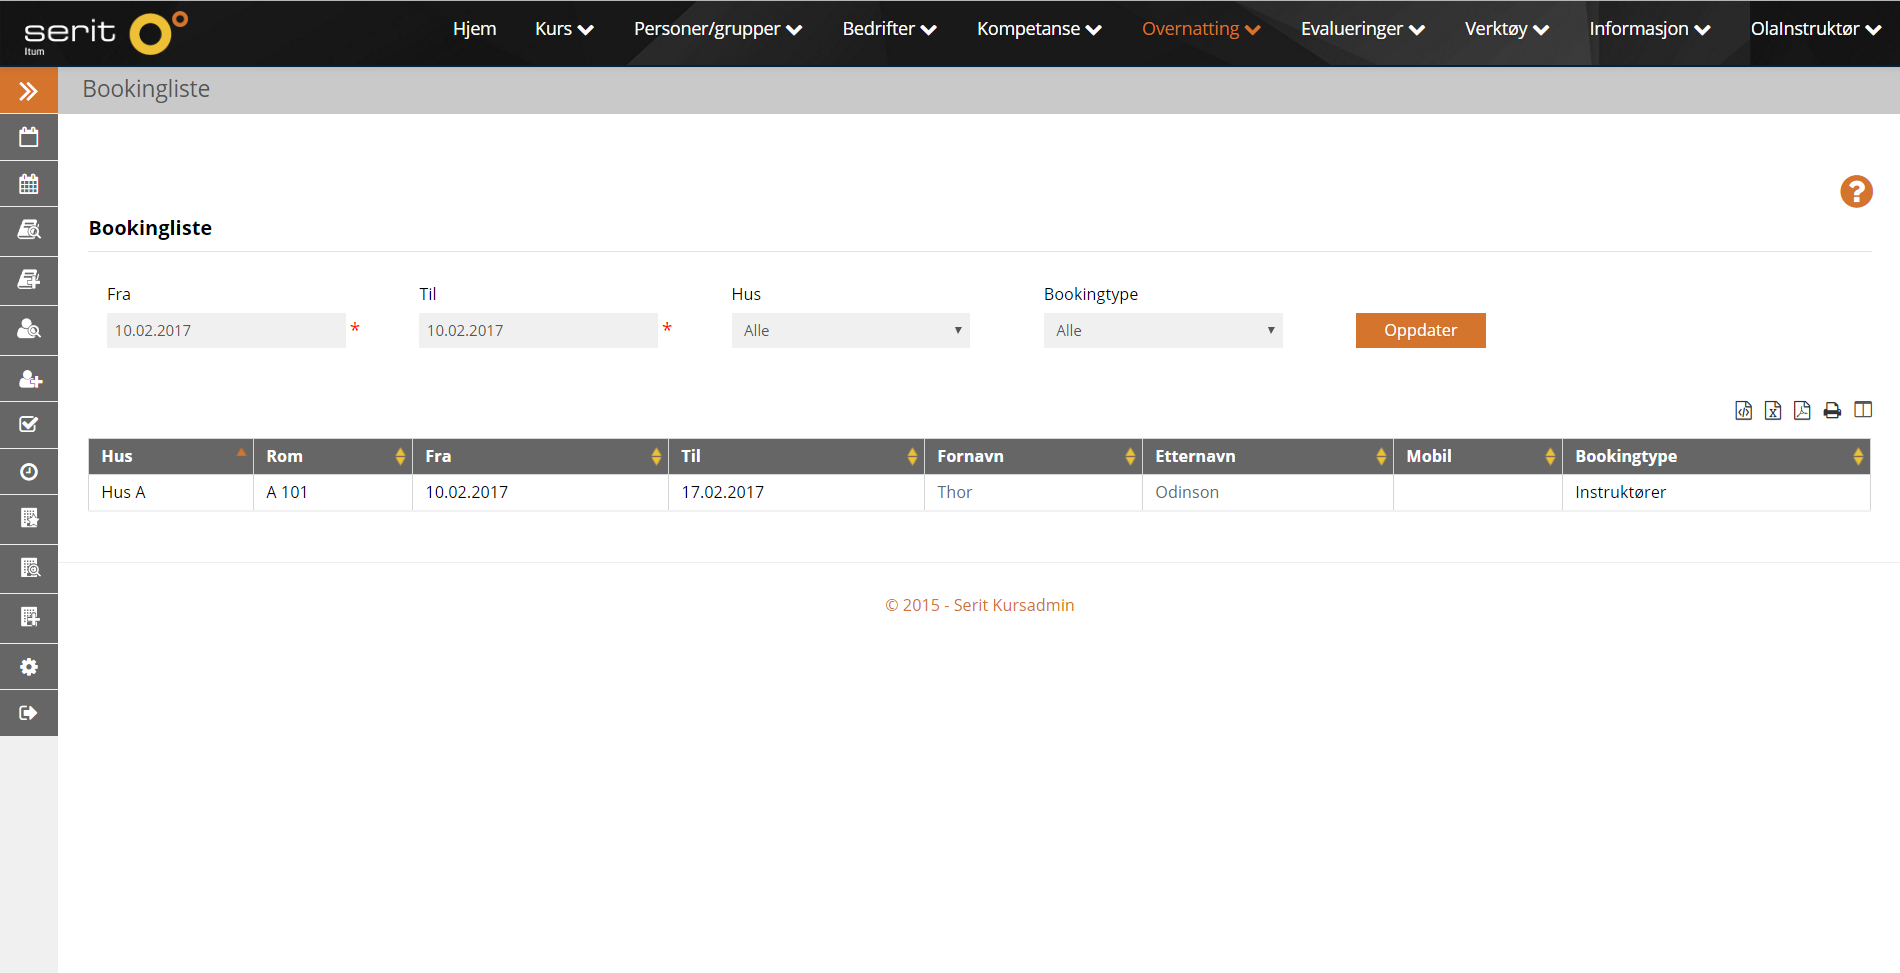Select the Hus A table cell

coord(171,492)
